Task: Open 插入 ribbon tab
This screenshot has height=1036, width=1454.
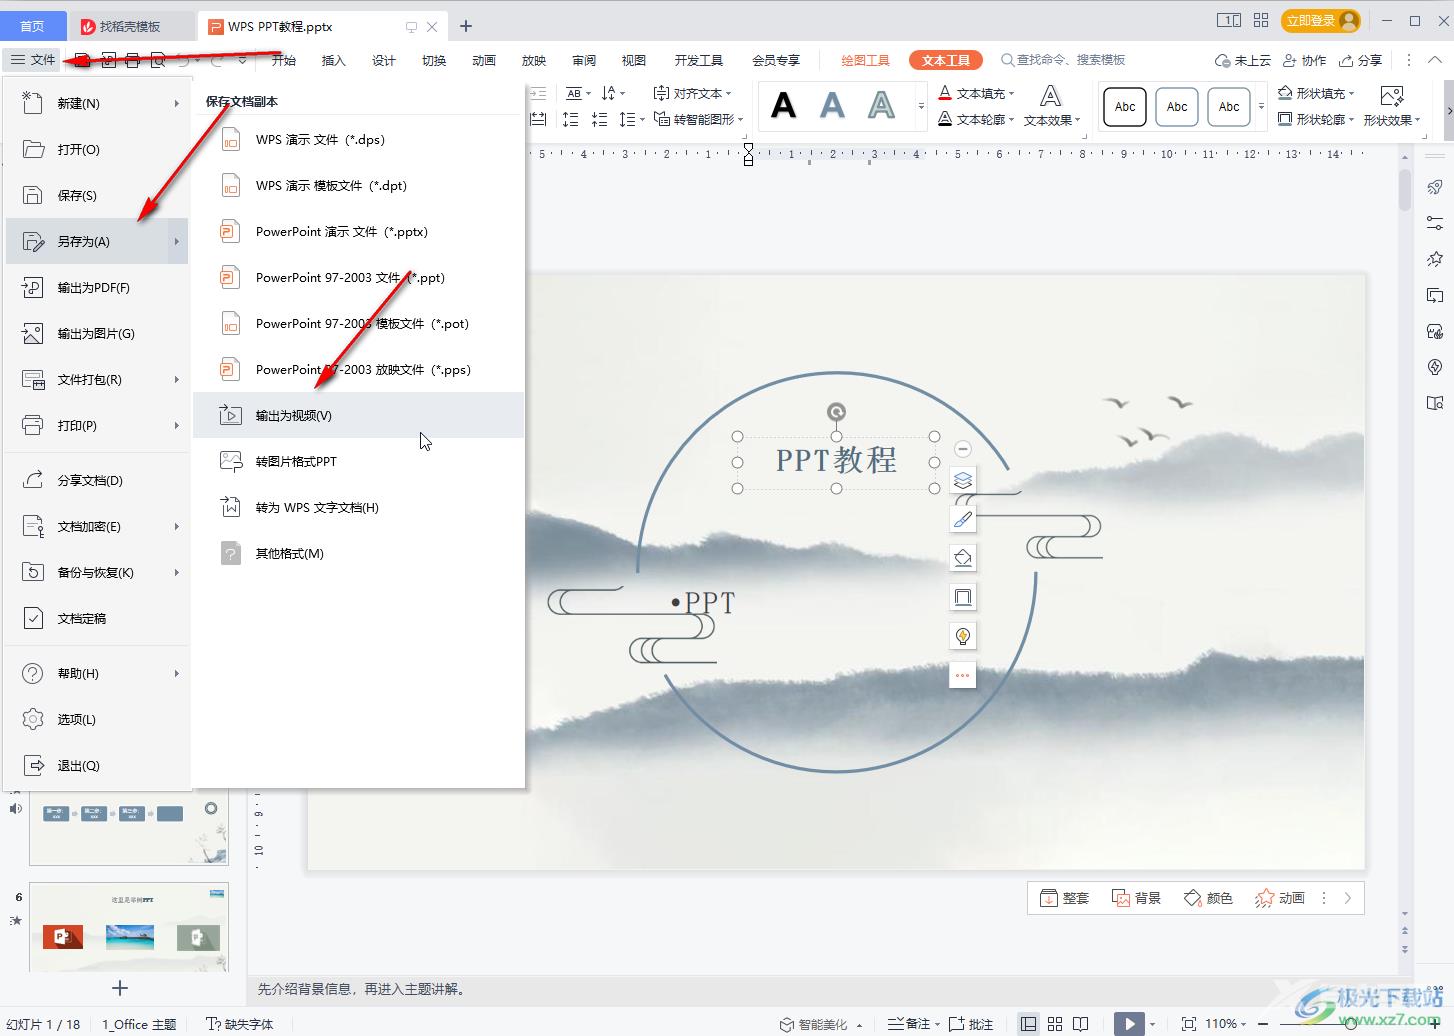Action: 334,60
